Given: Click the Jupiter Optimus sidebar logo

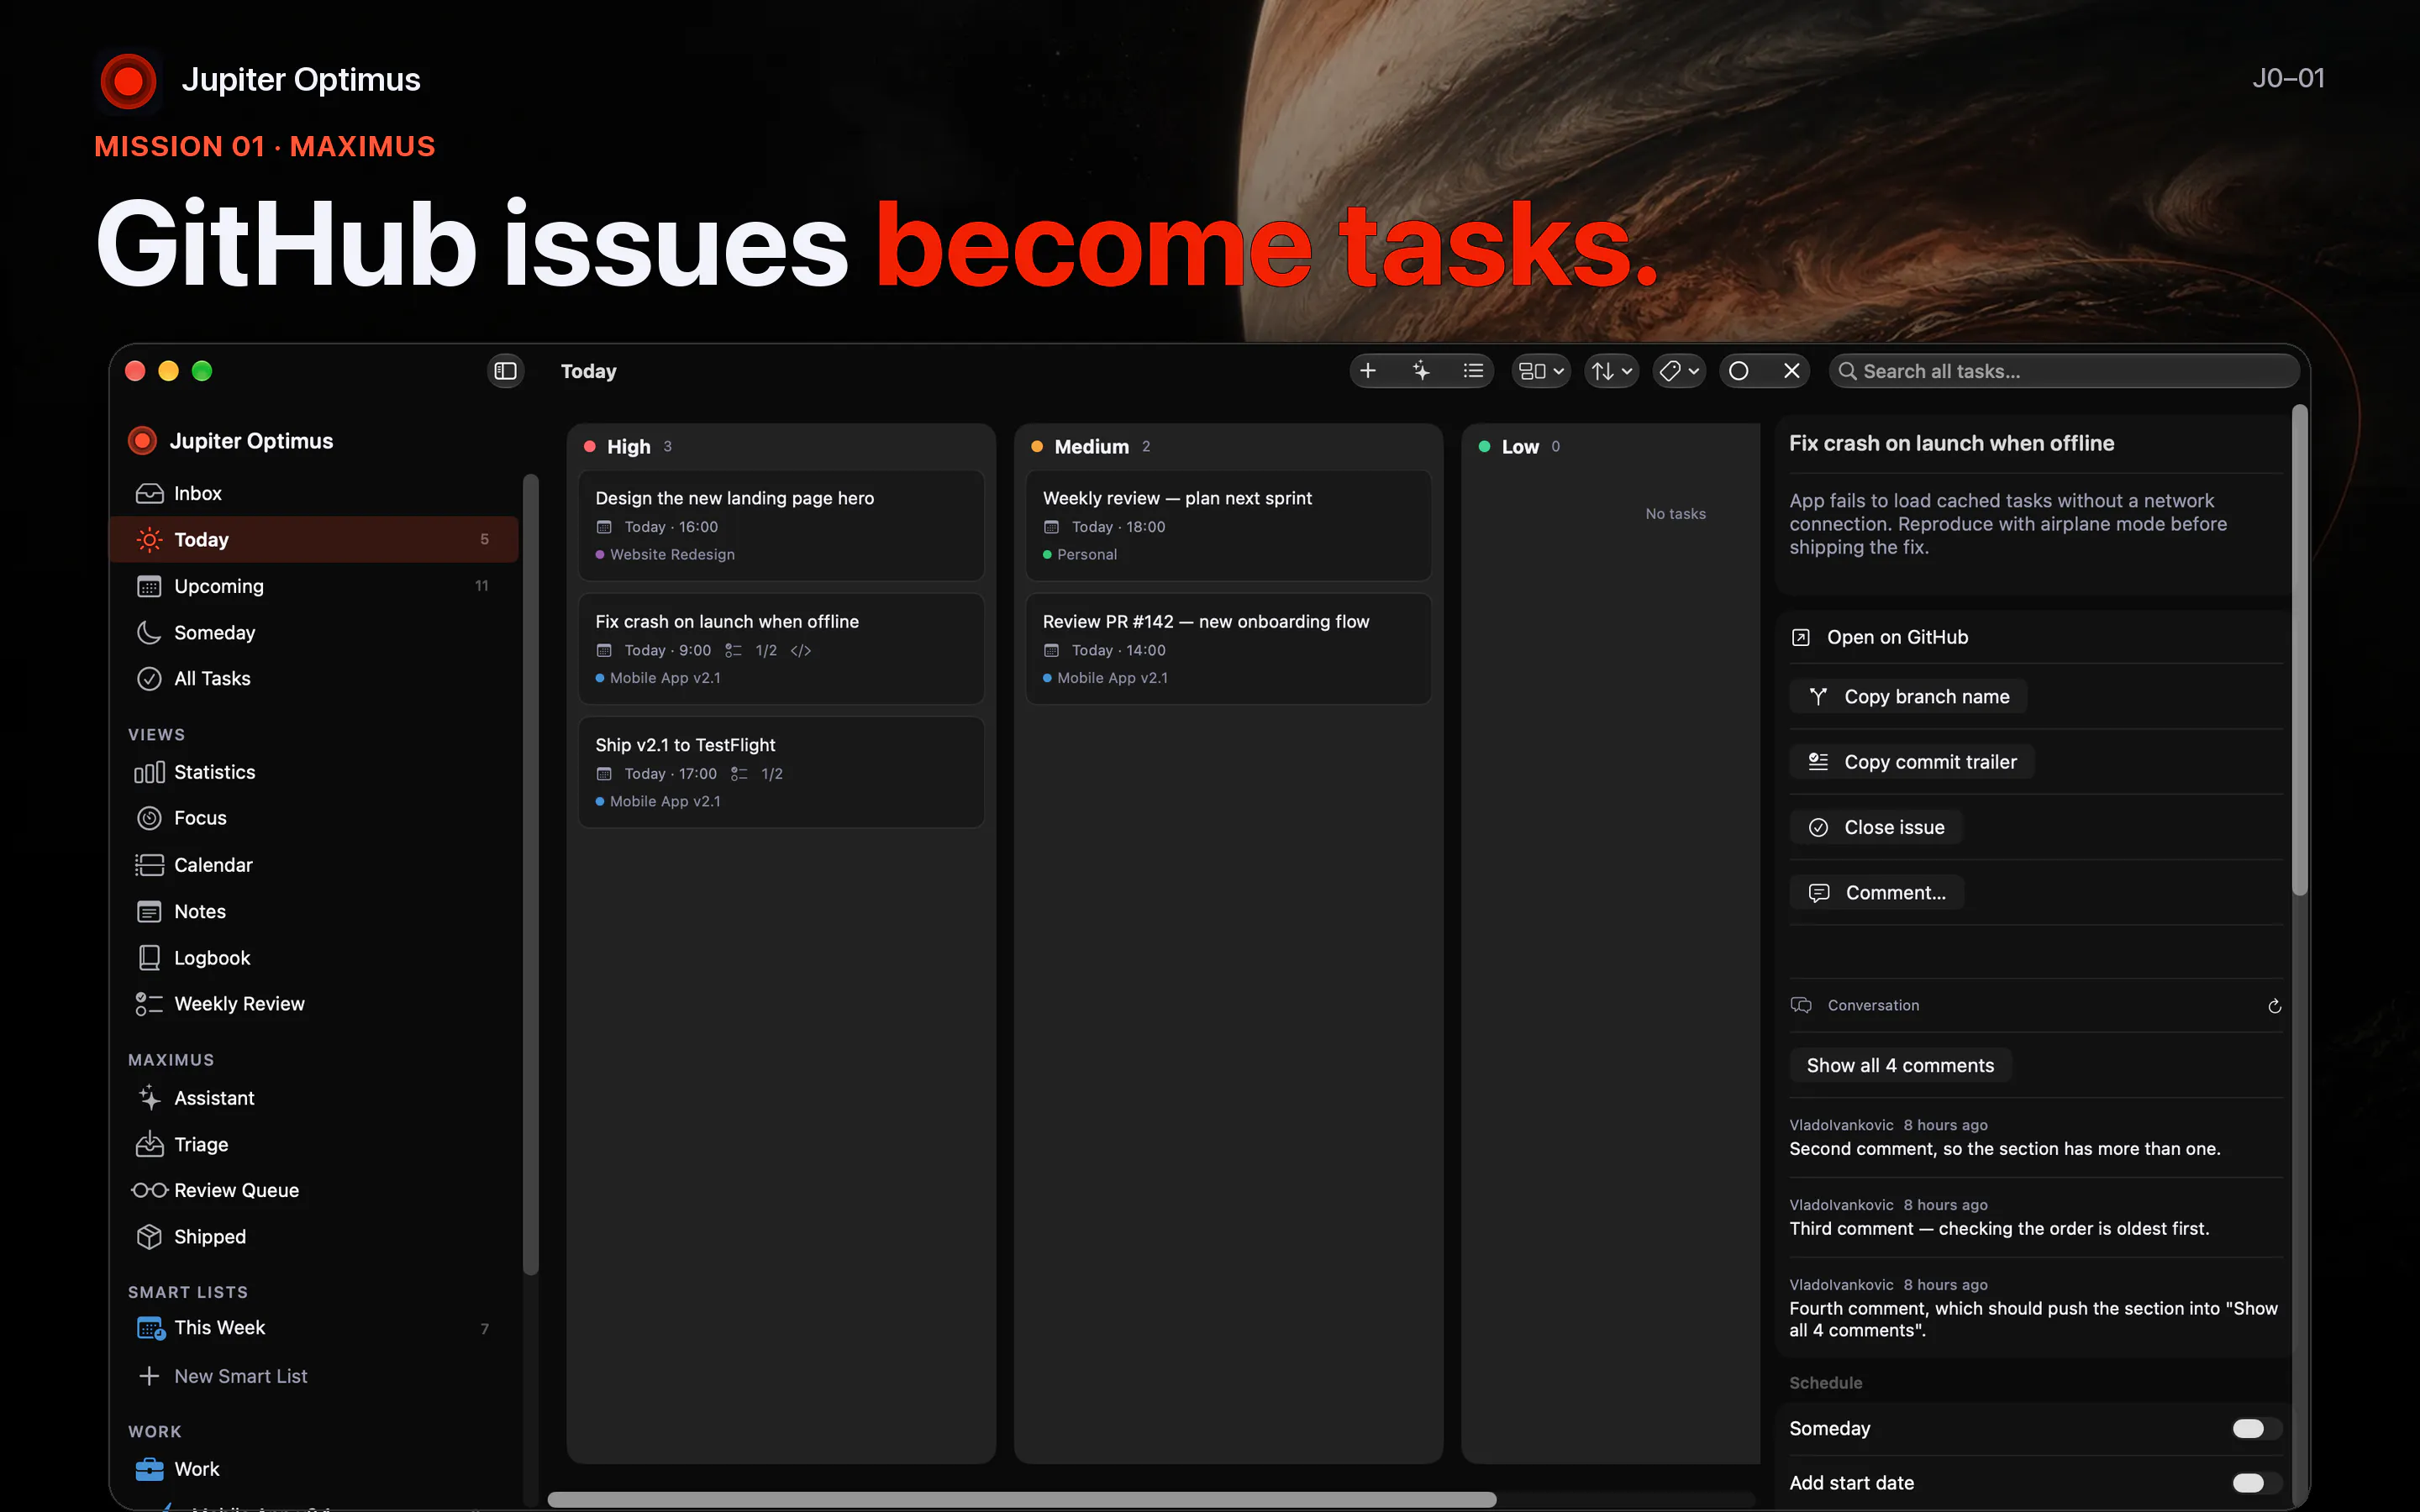Looking at the screenshot, I should click(x=143, y=441).
